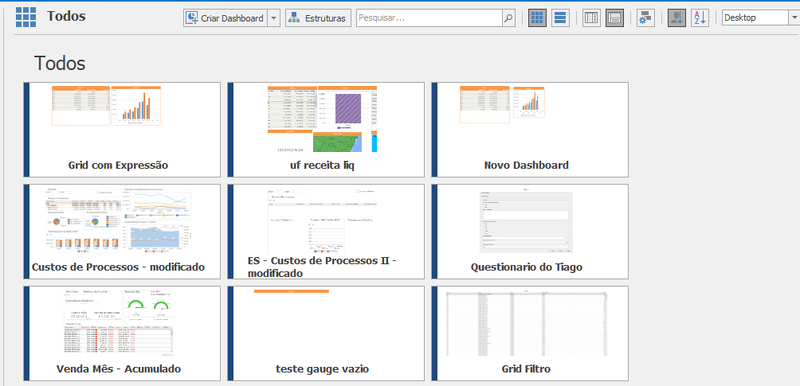The image size is (800, 386).
Task: Open the Estruturas button
Action: coord(318,18)
